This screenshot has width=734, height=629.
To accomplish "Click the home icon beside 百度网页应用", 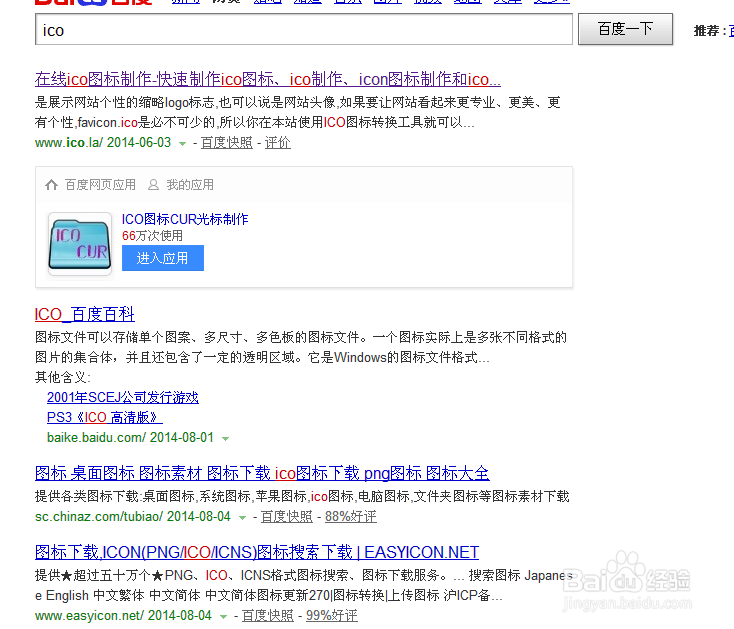I will pyautogui.click(x=51, y=185).
